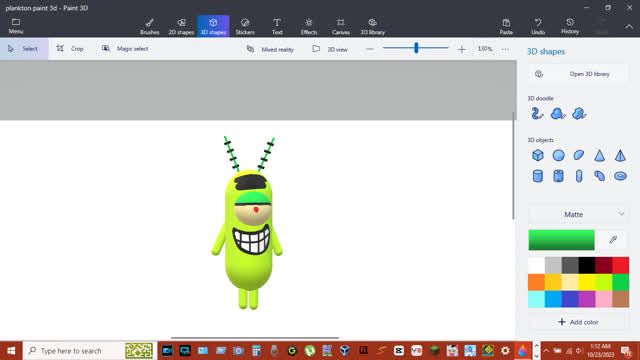
Task: Choose the pink color swatch
Action: click(x=604, y=299)
